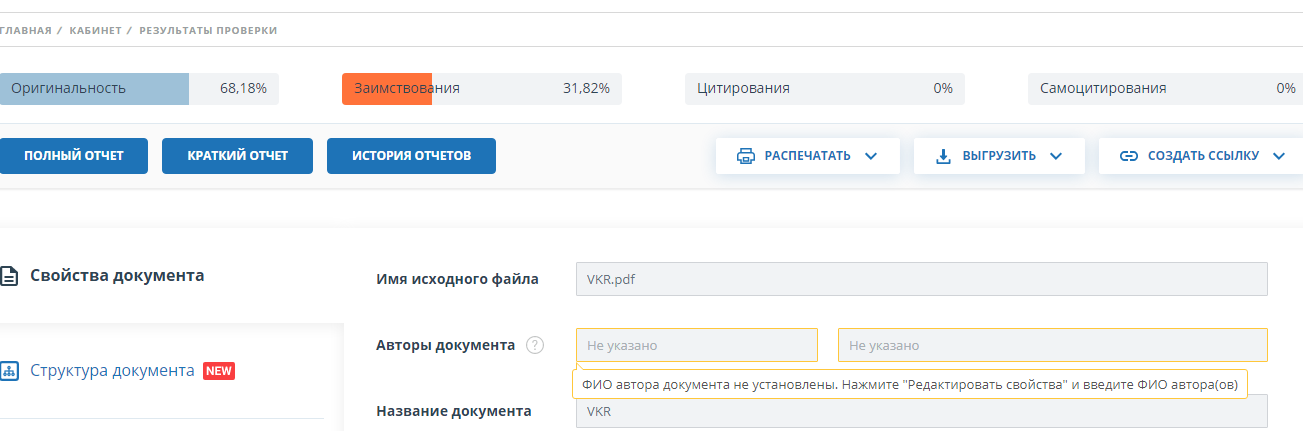Expand the Выгрузить dropdown chevron
This screenshot has width=1303, height=431.
pos(1055,156)
